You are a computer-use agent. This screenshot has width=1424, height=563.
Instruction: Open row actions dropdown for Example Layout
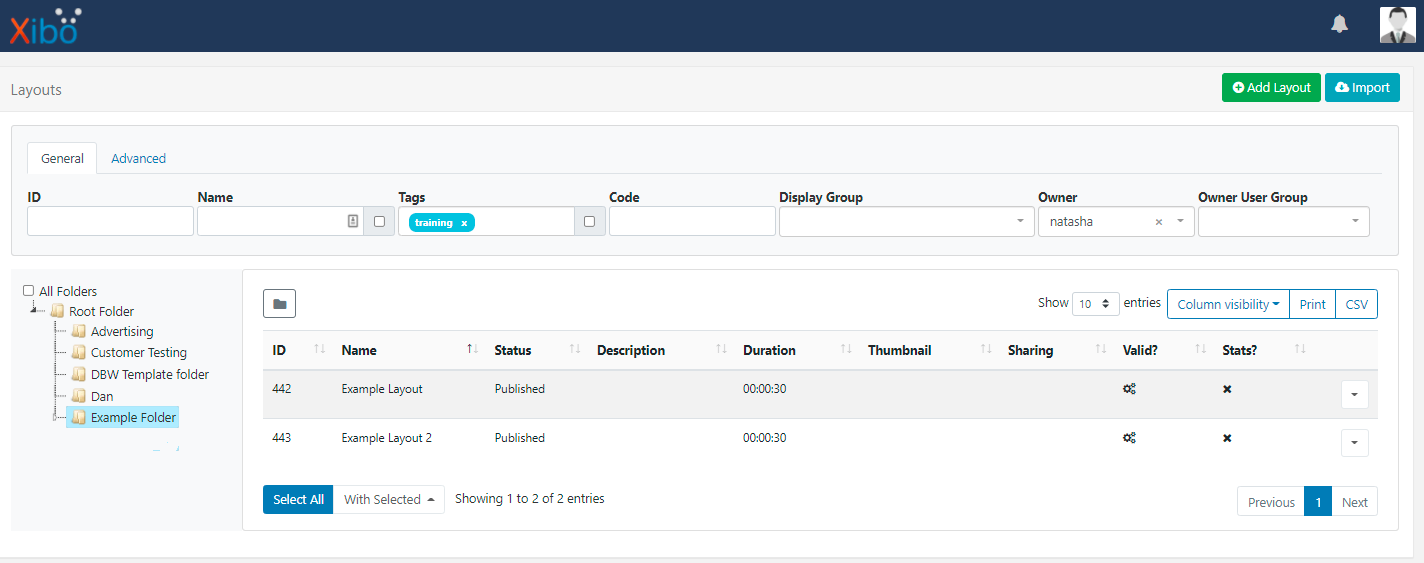[1354, 395]
